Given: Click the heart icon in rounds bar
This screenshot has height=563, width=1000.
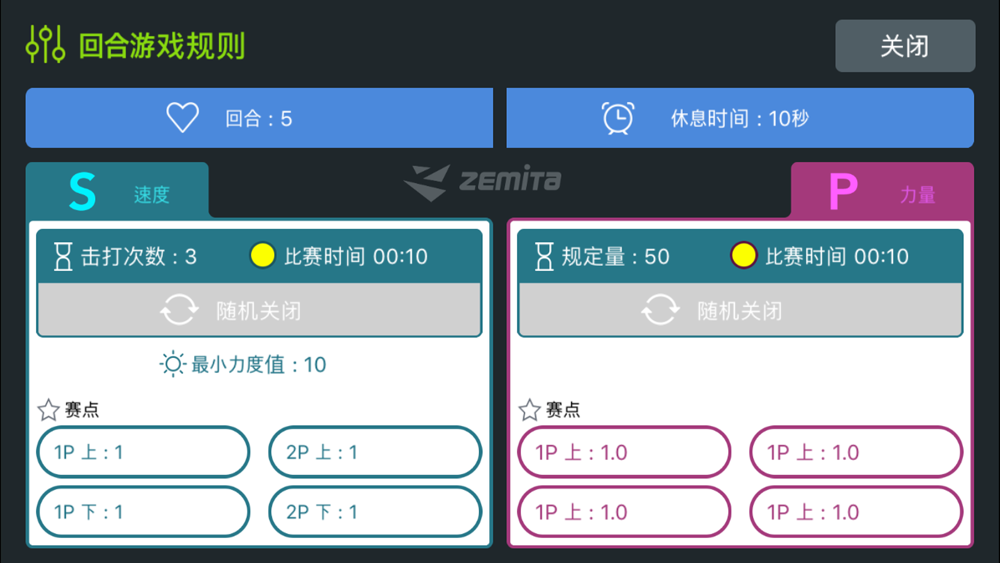Looking at the screenshot, I should pyautogui.click(x=182, y=118).
